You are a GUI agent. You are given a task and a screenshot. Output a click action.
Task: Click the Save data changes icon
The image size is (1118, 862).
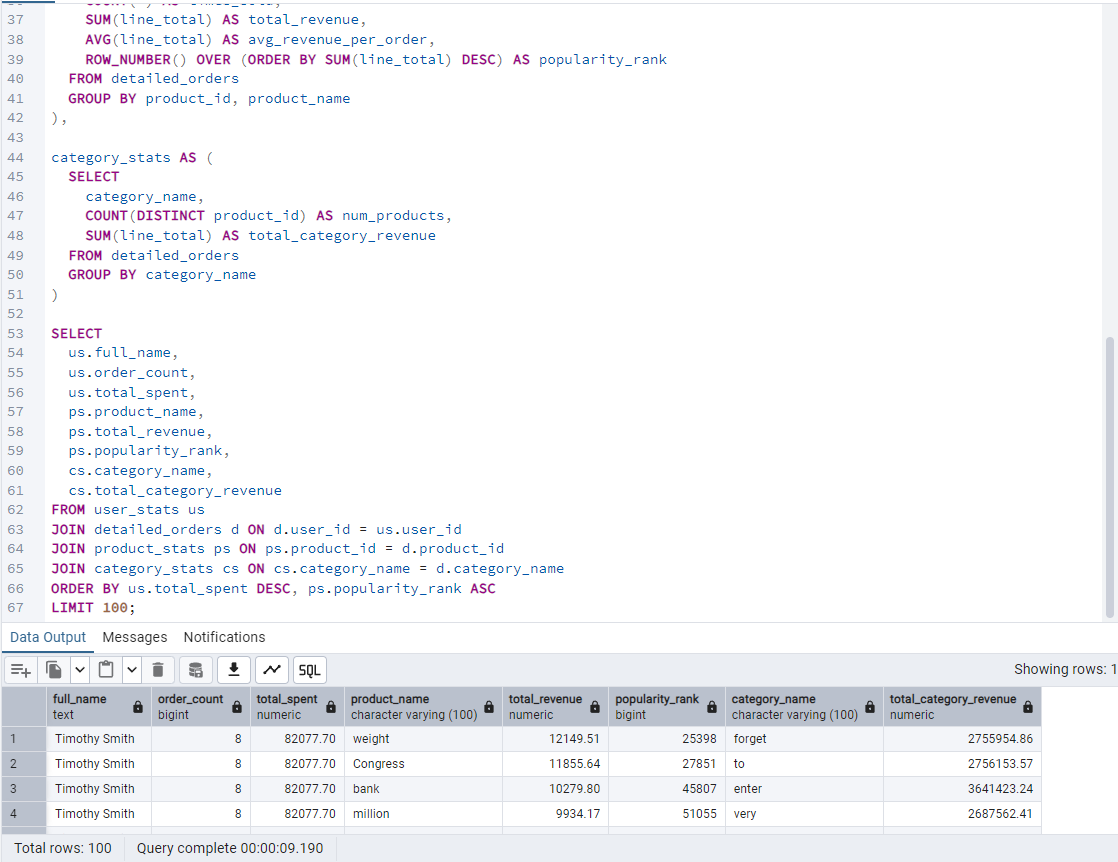coord(196,670)
